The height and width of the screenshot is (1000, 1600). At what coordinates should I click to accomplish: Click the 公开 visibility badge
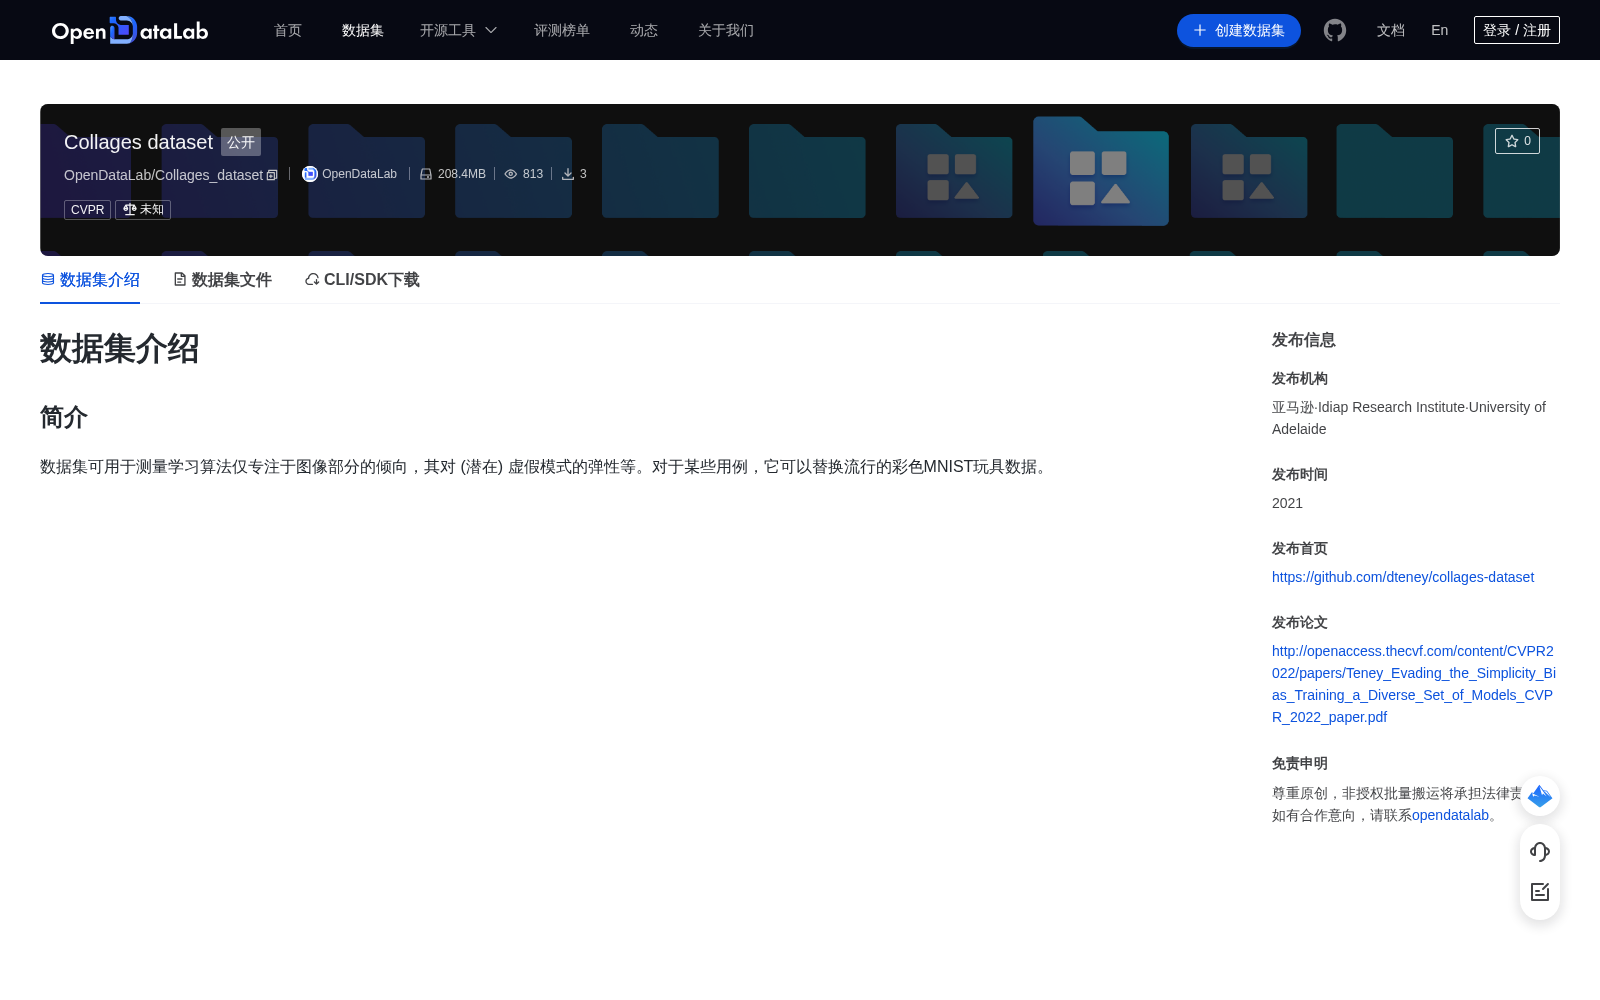[x=241, y=142]
